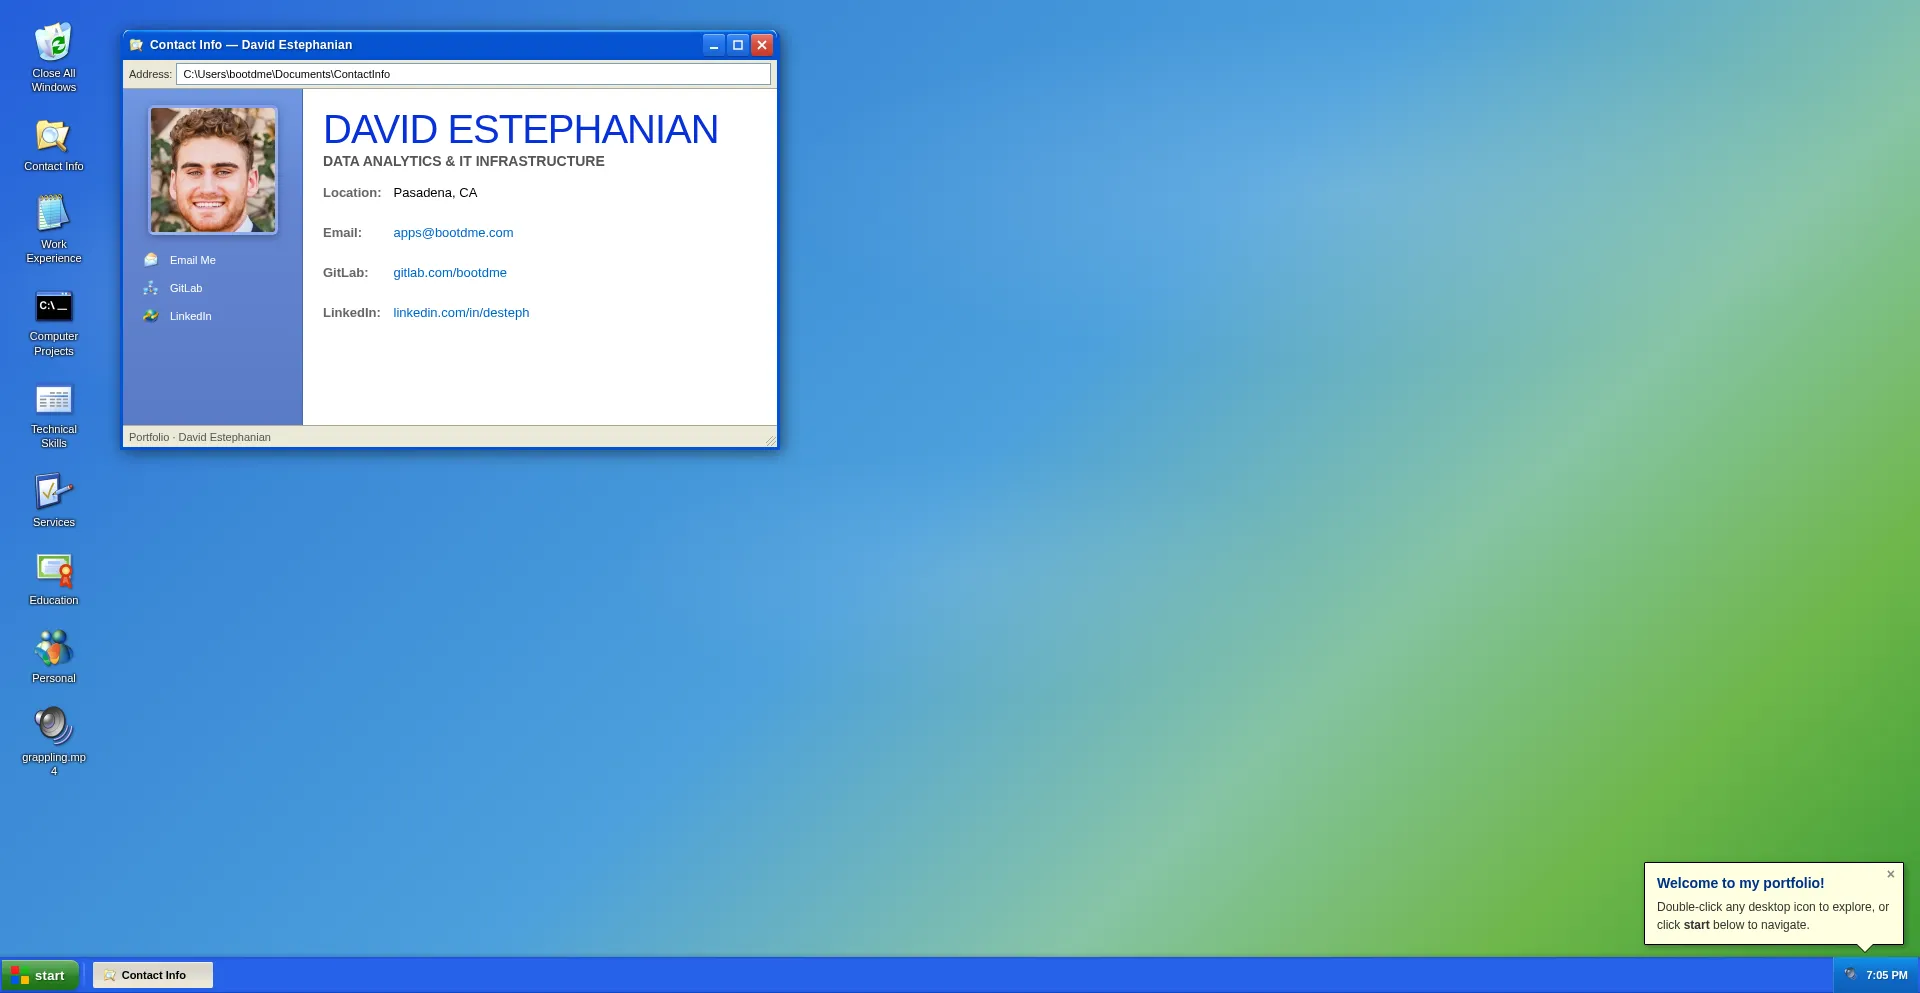
Task: Click David's profile photo thumbnail
Action: coord(213,170)
